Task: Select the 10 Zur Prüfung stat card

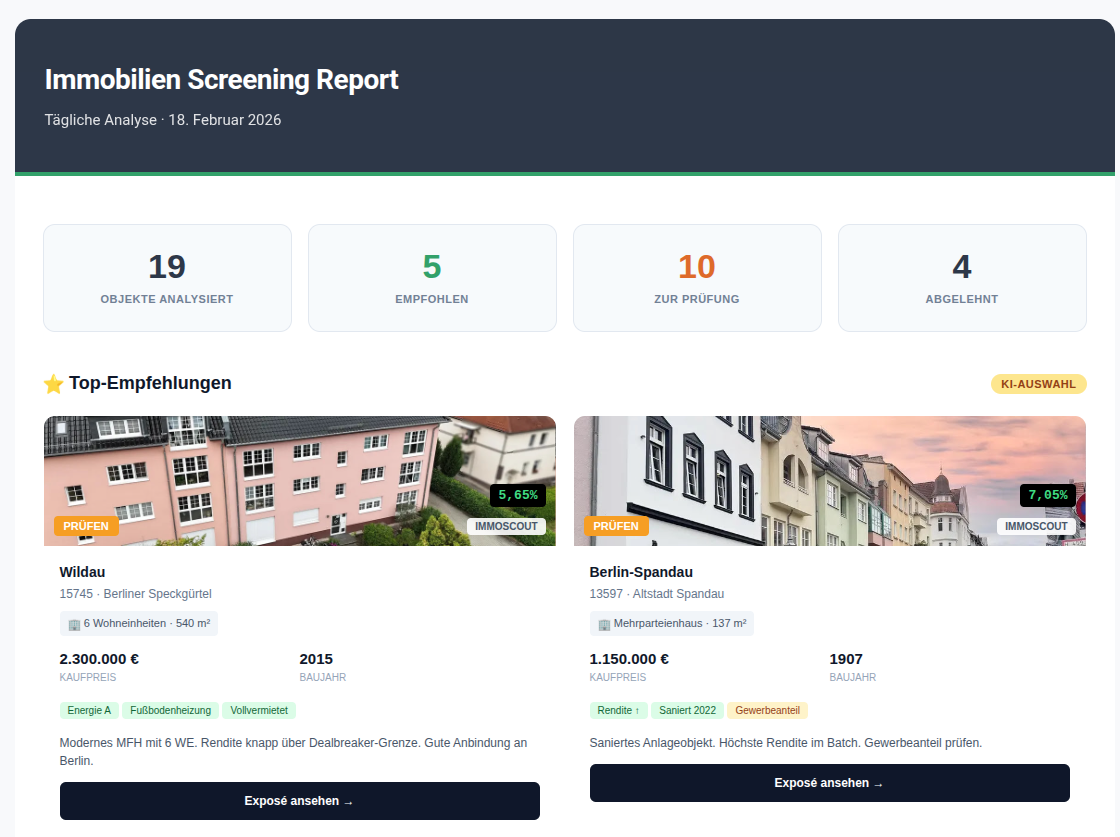Action: tap(697, 278)
